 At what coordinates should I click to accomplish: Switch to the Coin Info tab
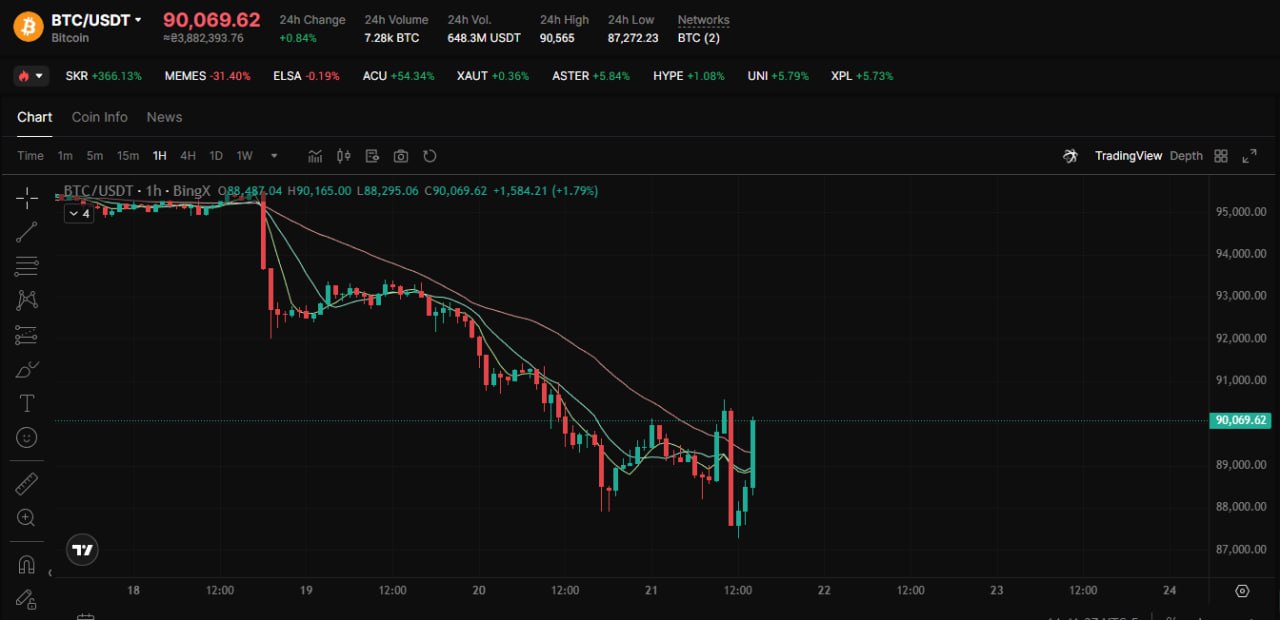pyautogui.click(x=99, y=117)
